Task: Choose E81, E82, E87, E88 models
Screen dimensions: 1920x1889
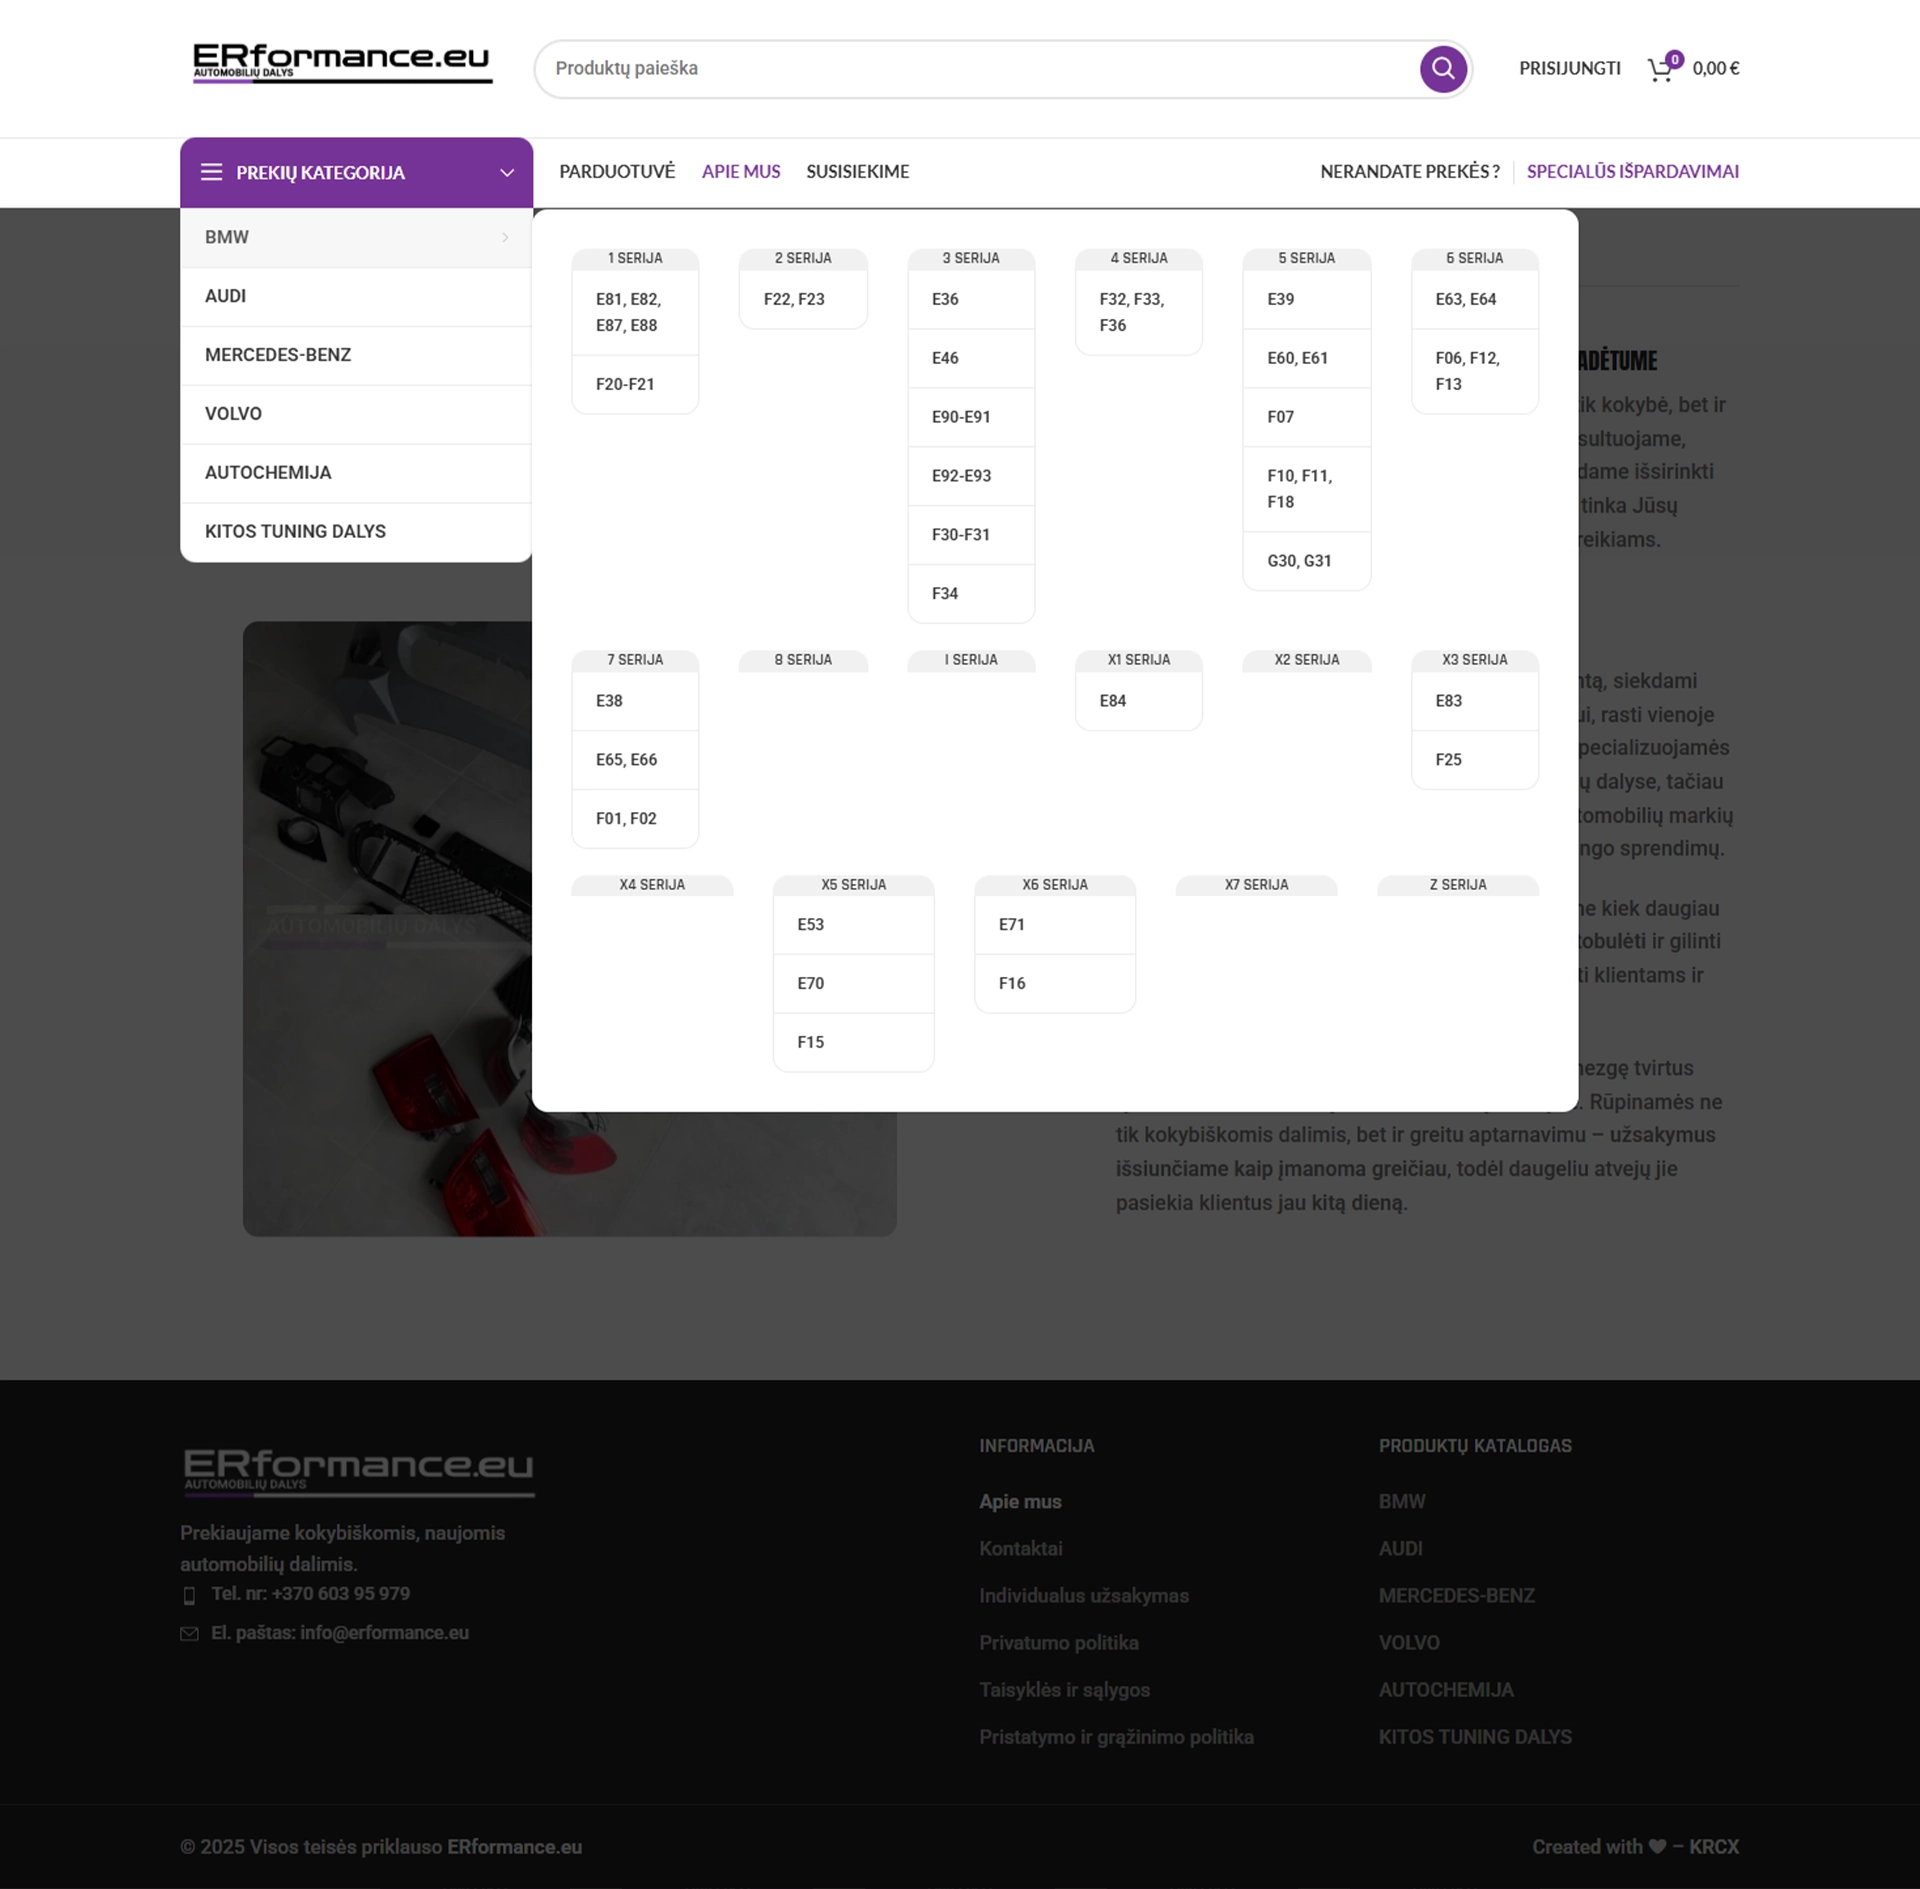Action: (635, 312)
